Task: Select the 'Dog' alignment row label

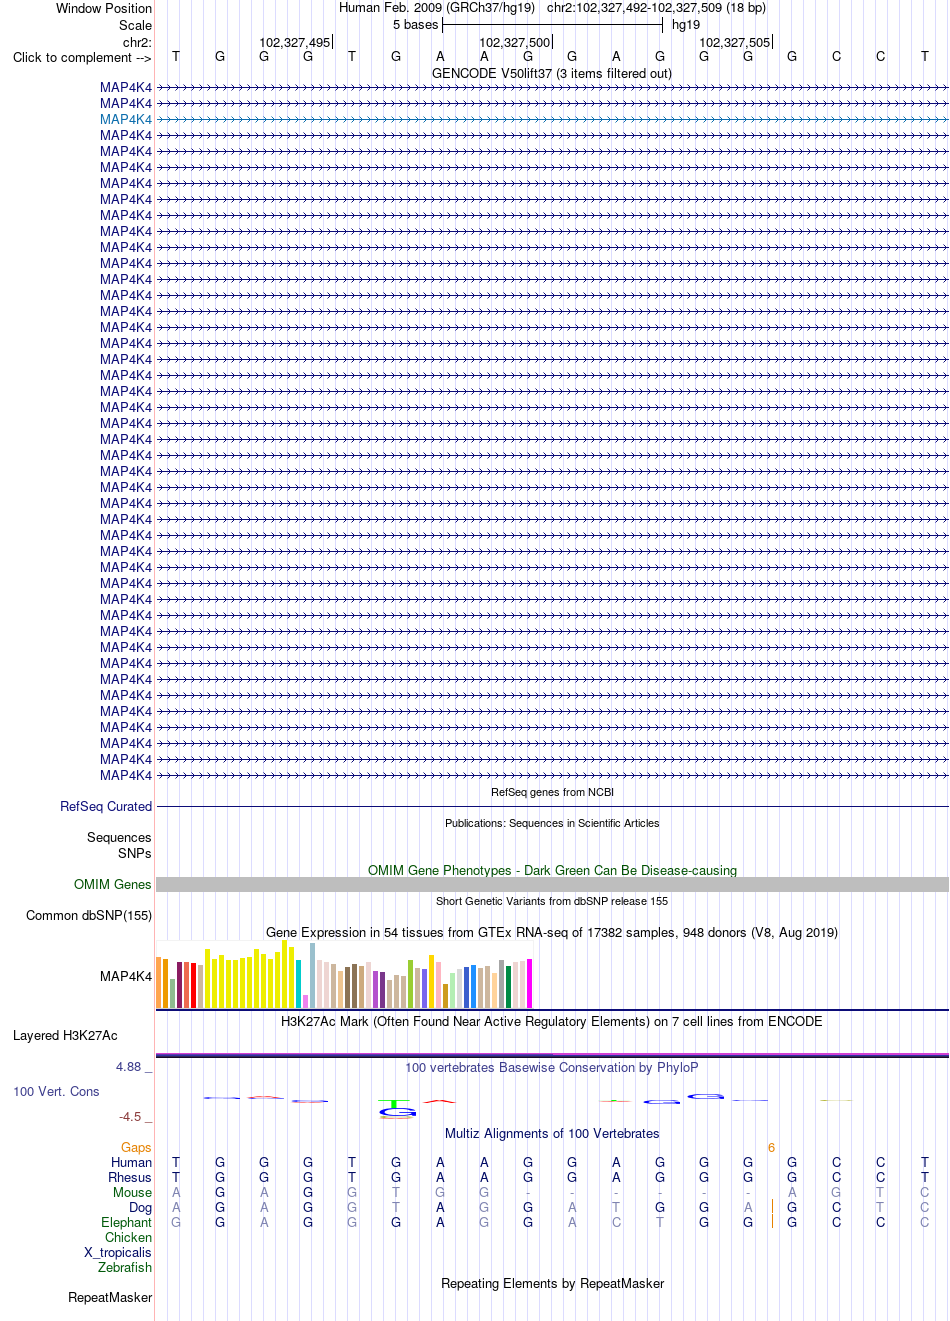Action: [140, 1207]
